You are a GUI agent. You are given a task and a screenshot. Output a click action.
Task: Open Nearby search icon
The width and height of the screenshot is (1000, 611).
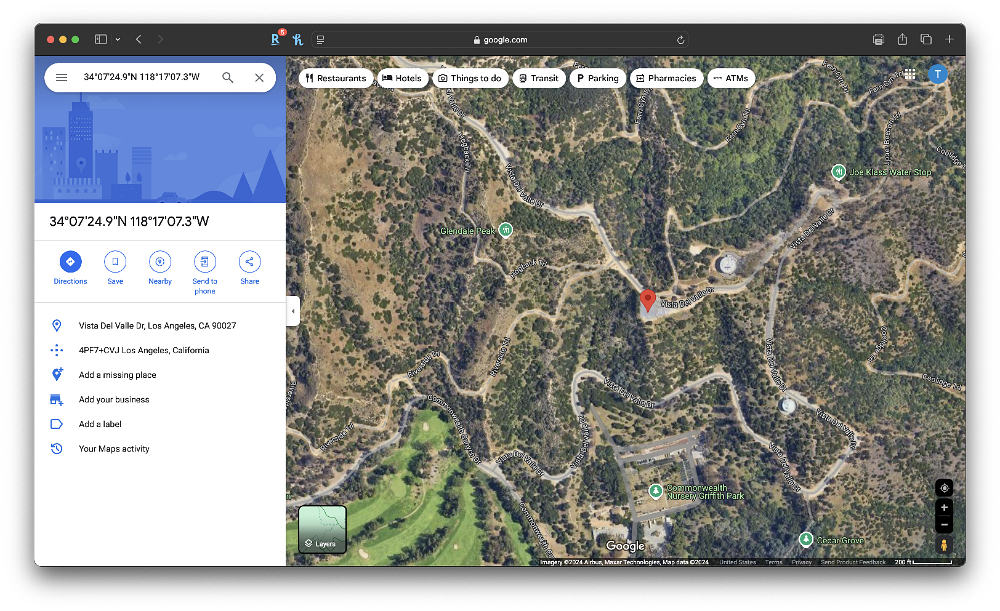coord(160,261)
